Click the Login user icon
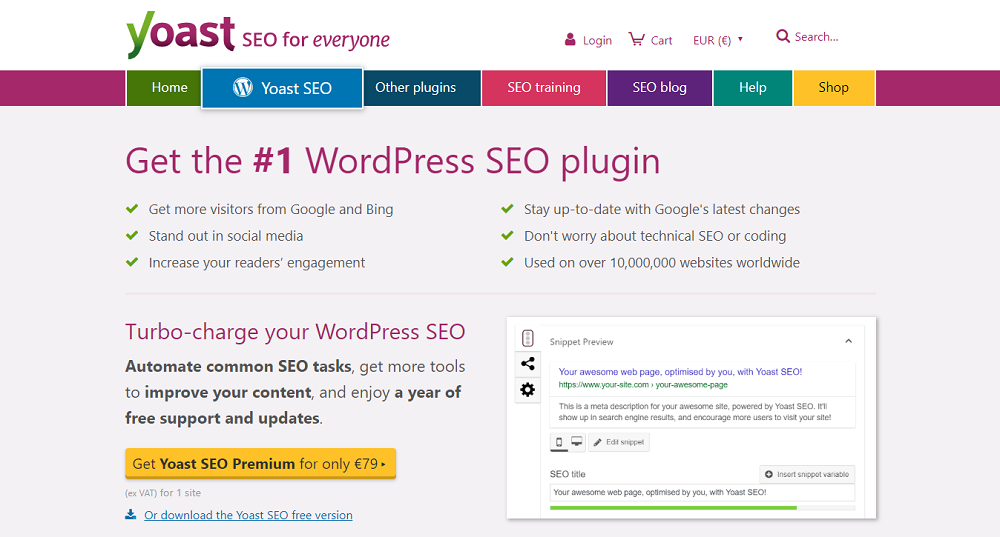The height and width of the screenshot is (537, 1000). coord(570,40)
